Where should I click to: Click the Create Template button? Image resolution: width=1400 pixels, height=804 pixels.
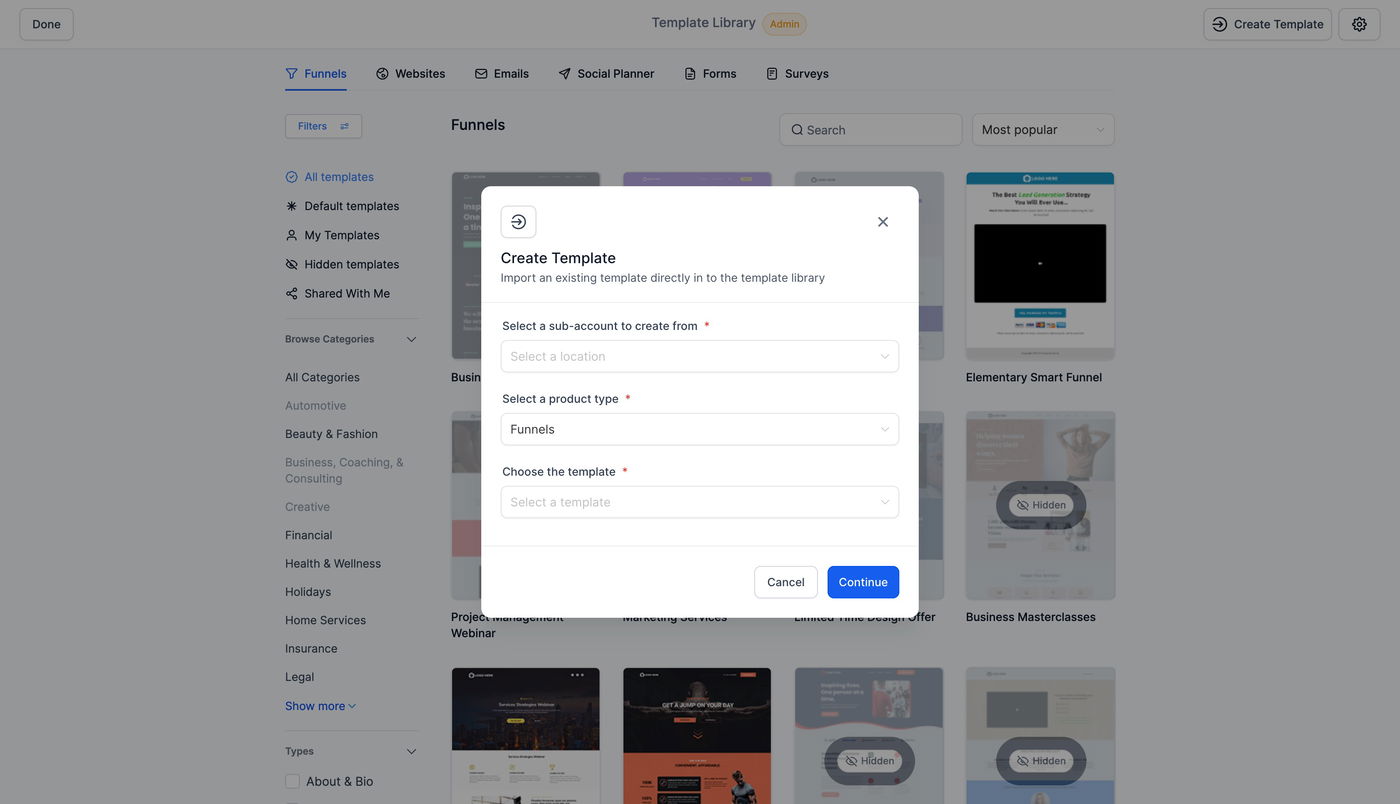[x=1267, y=24]
